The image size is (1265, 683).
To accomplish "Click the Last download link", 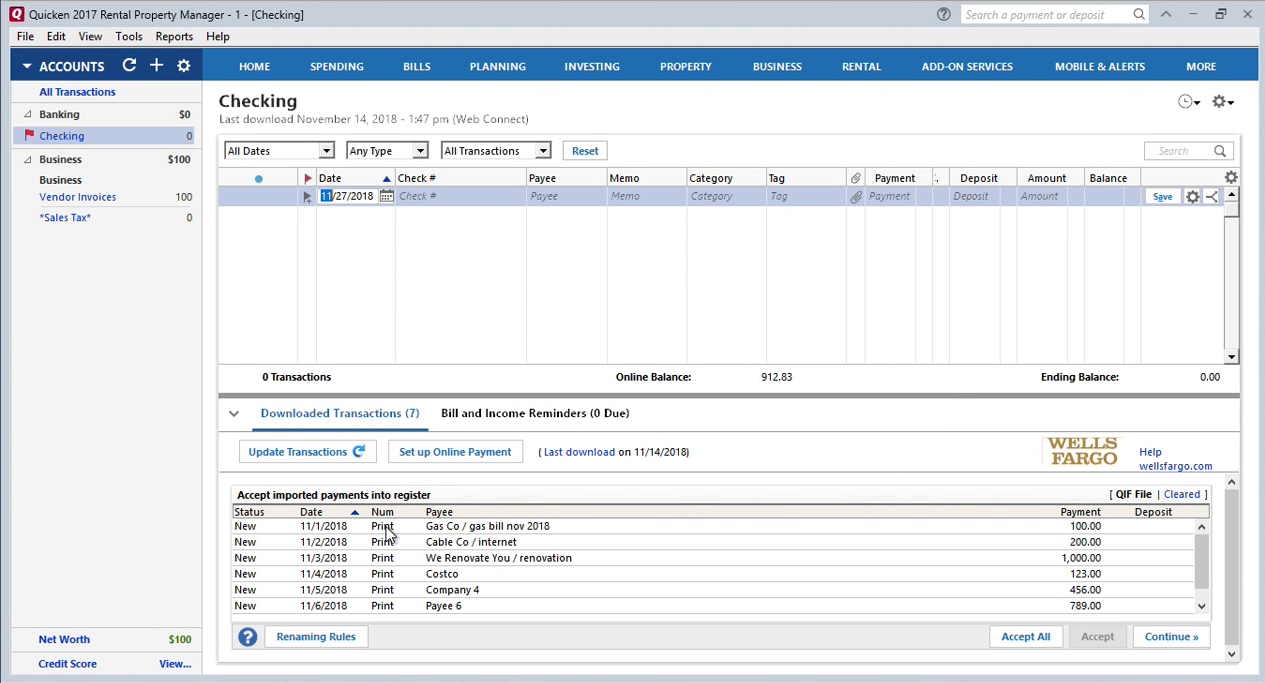I will [x=579, y=452].
